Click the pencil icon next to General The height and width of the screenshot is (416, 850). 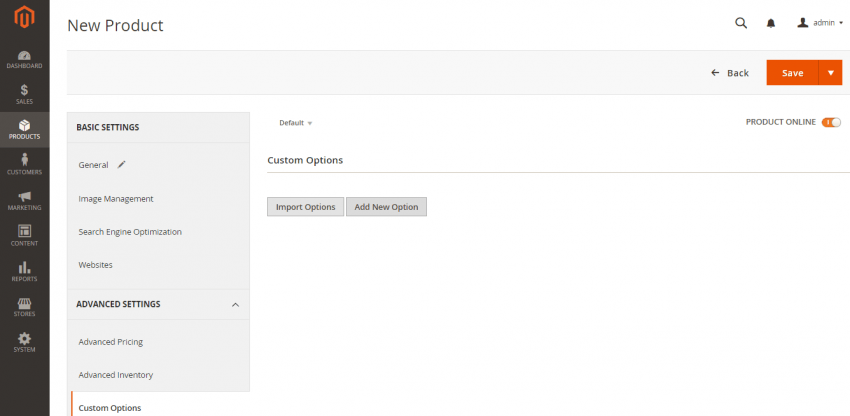[121, 164]
